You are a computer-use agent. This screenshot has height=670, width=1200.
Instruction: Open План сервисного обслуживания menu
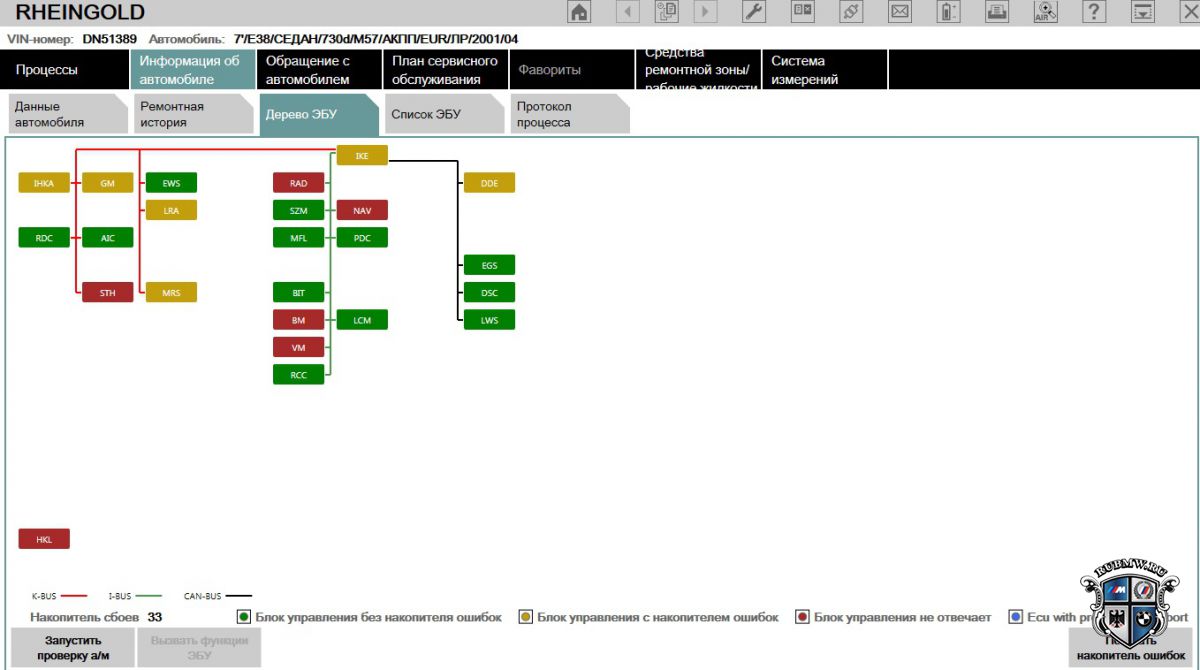coord(444,70)
